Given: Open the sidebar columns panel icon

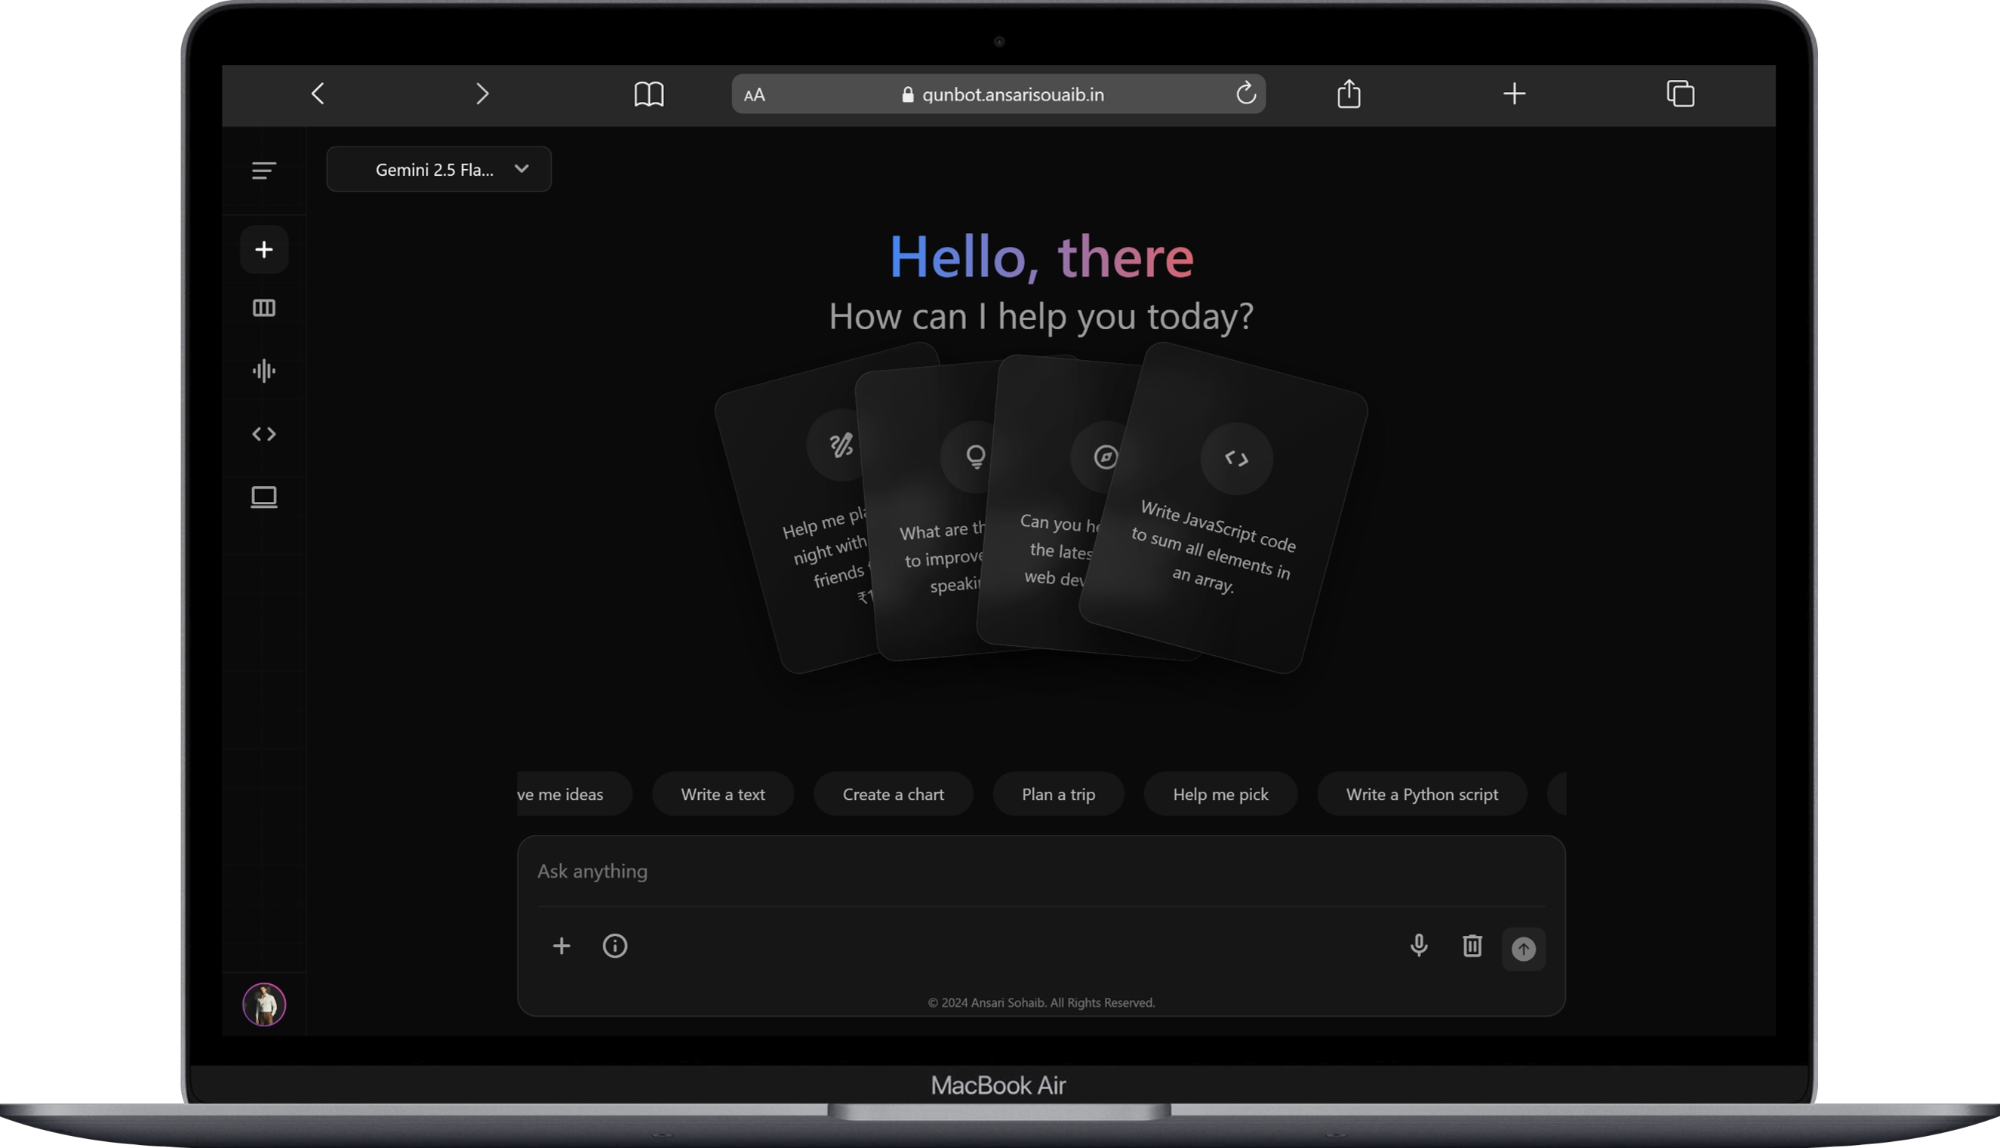Looking at the screenshot, I should pos(264,308).
